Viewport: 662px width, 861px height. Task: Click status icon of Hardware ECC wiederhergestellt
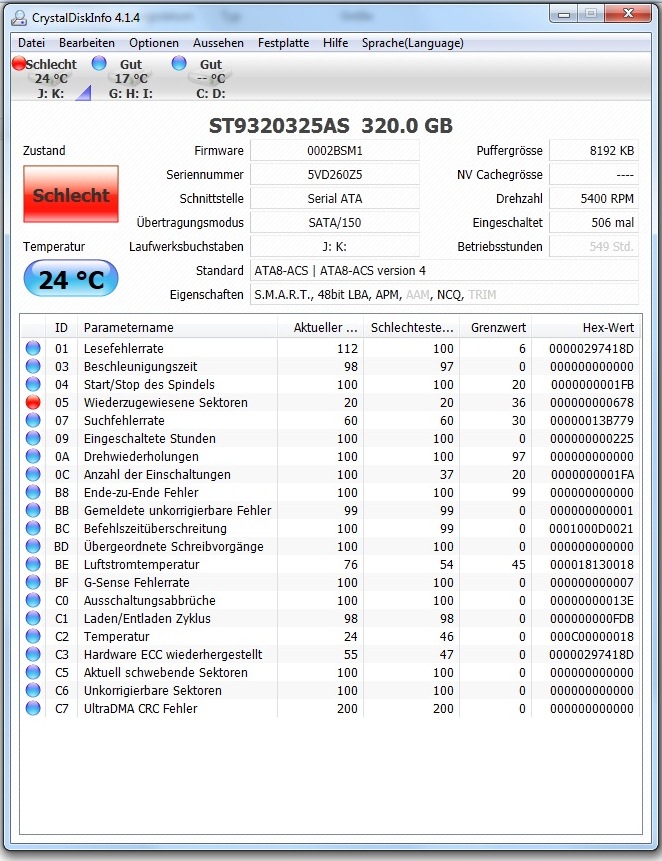click(33, 655)
